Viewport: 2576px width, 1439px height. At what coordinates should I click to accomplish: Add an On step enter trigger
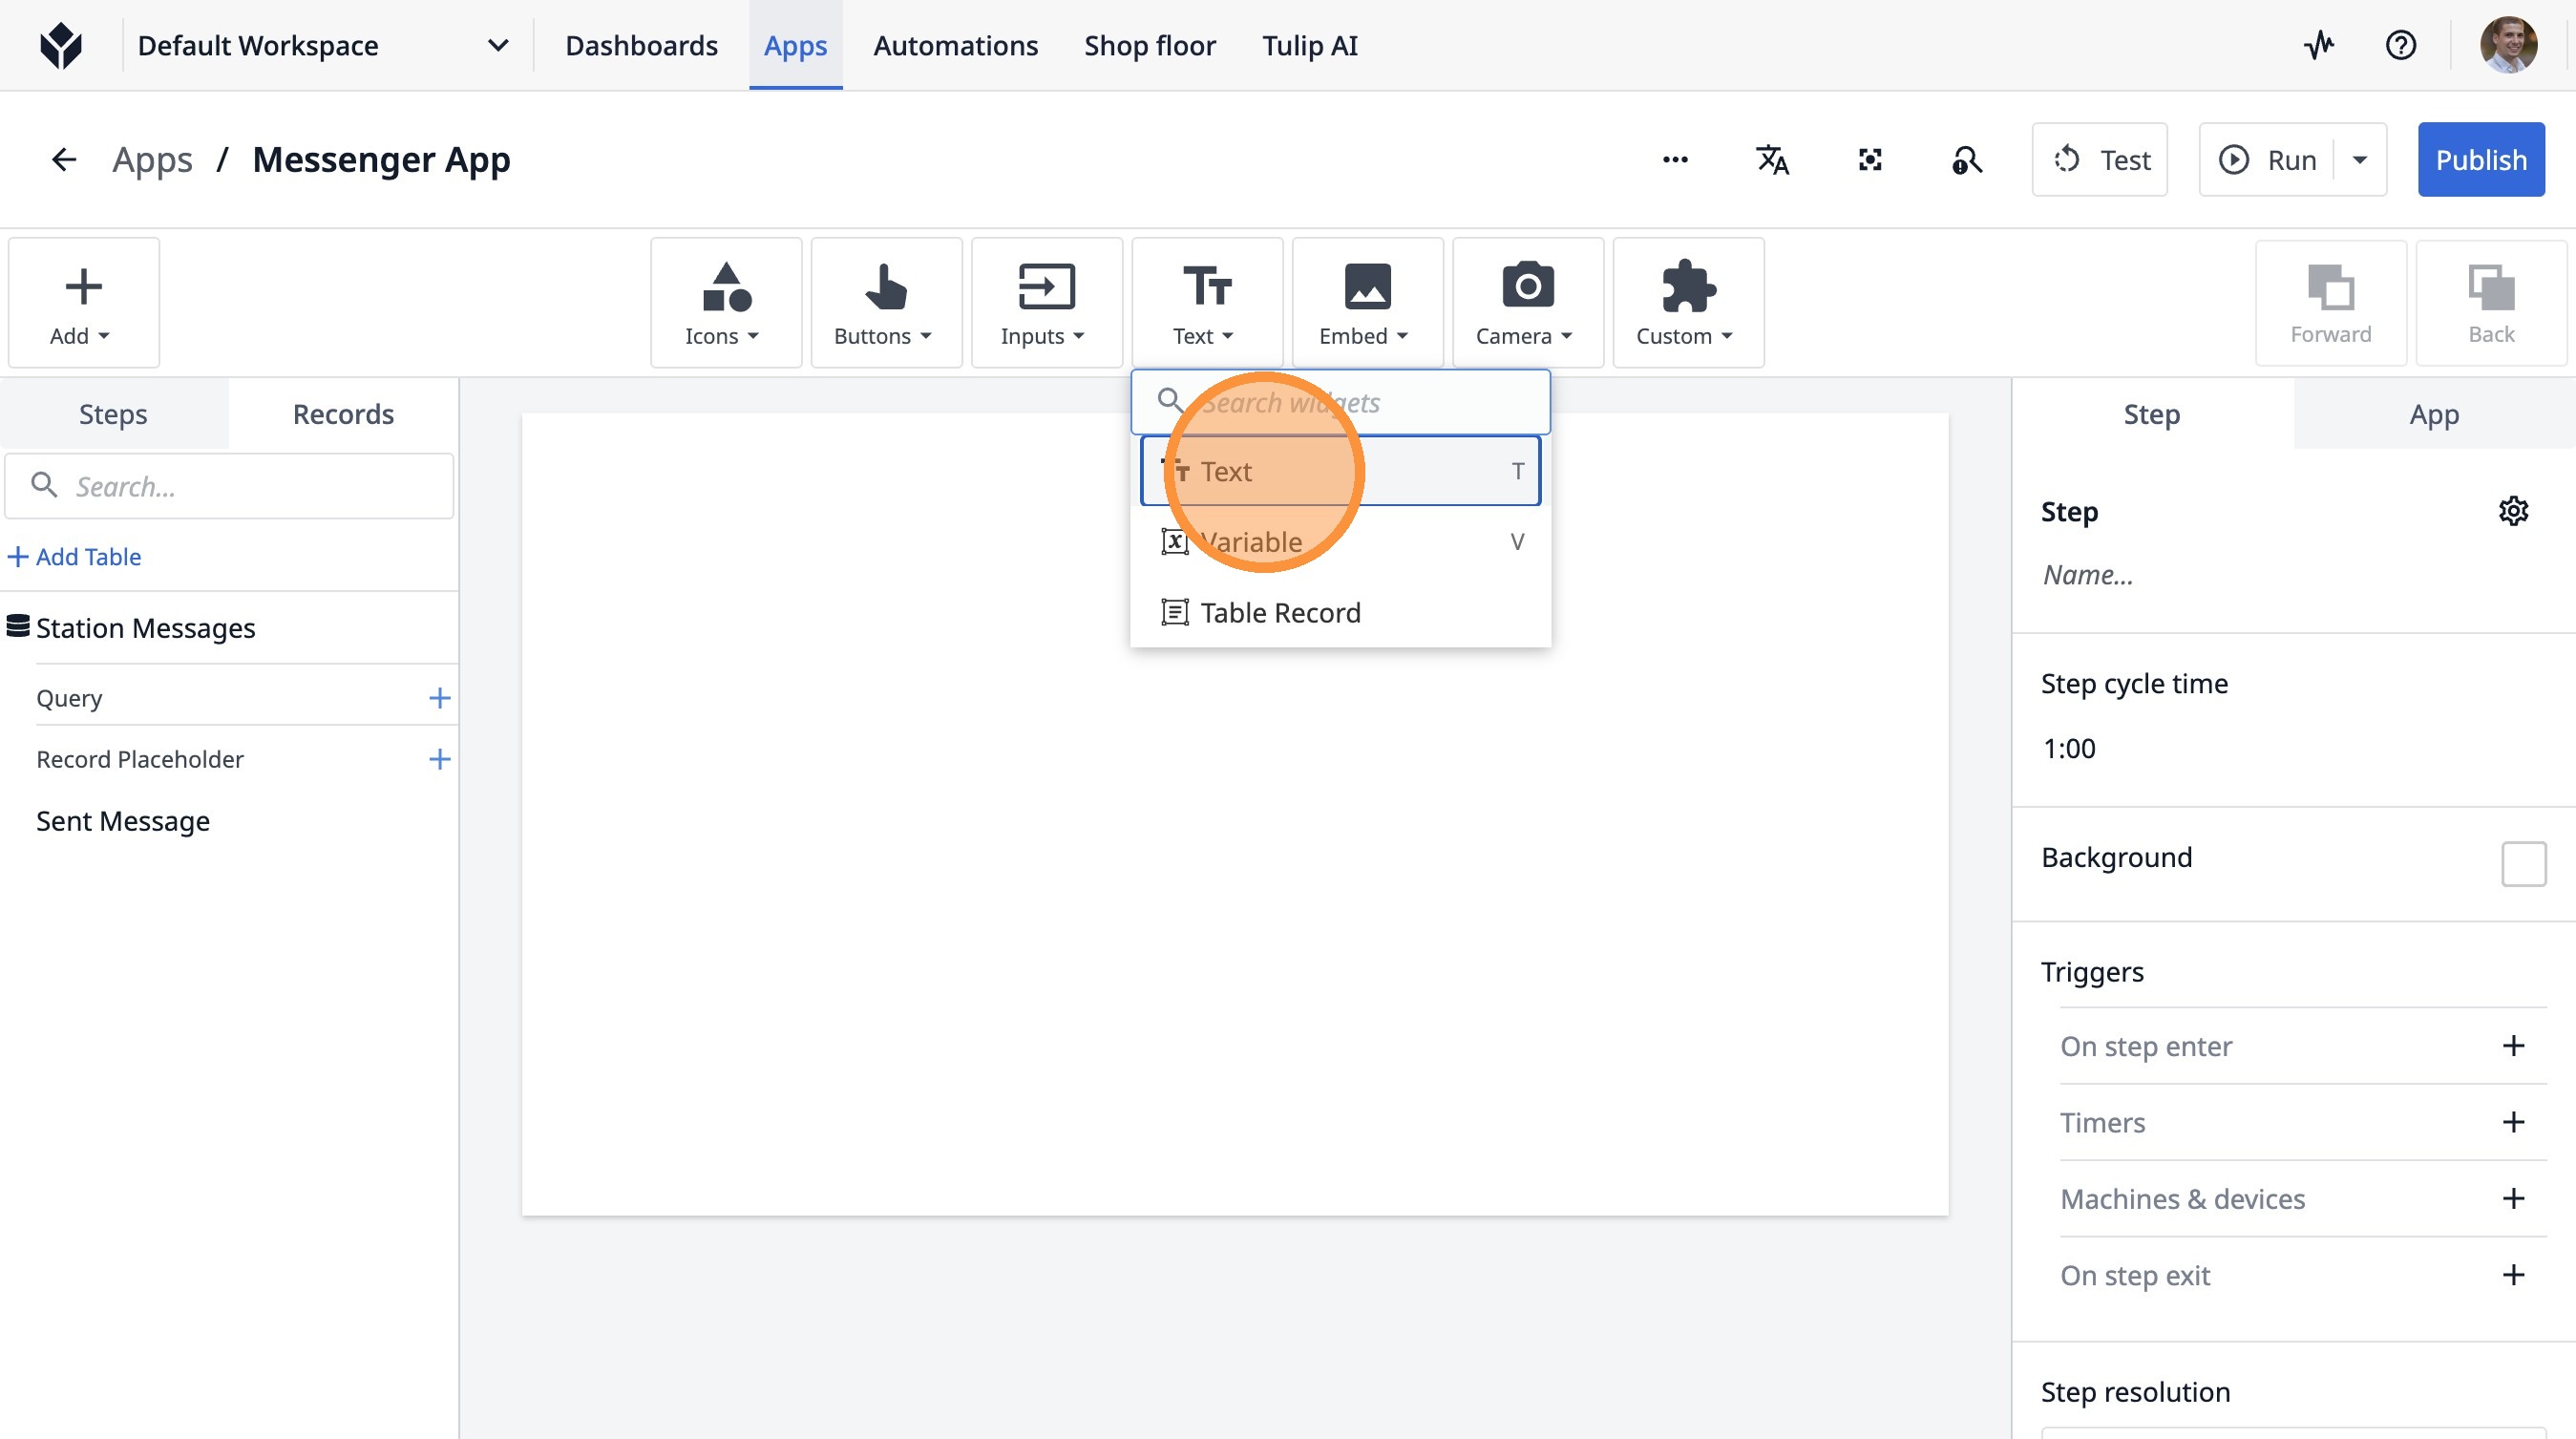point(2513,1046)
